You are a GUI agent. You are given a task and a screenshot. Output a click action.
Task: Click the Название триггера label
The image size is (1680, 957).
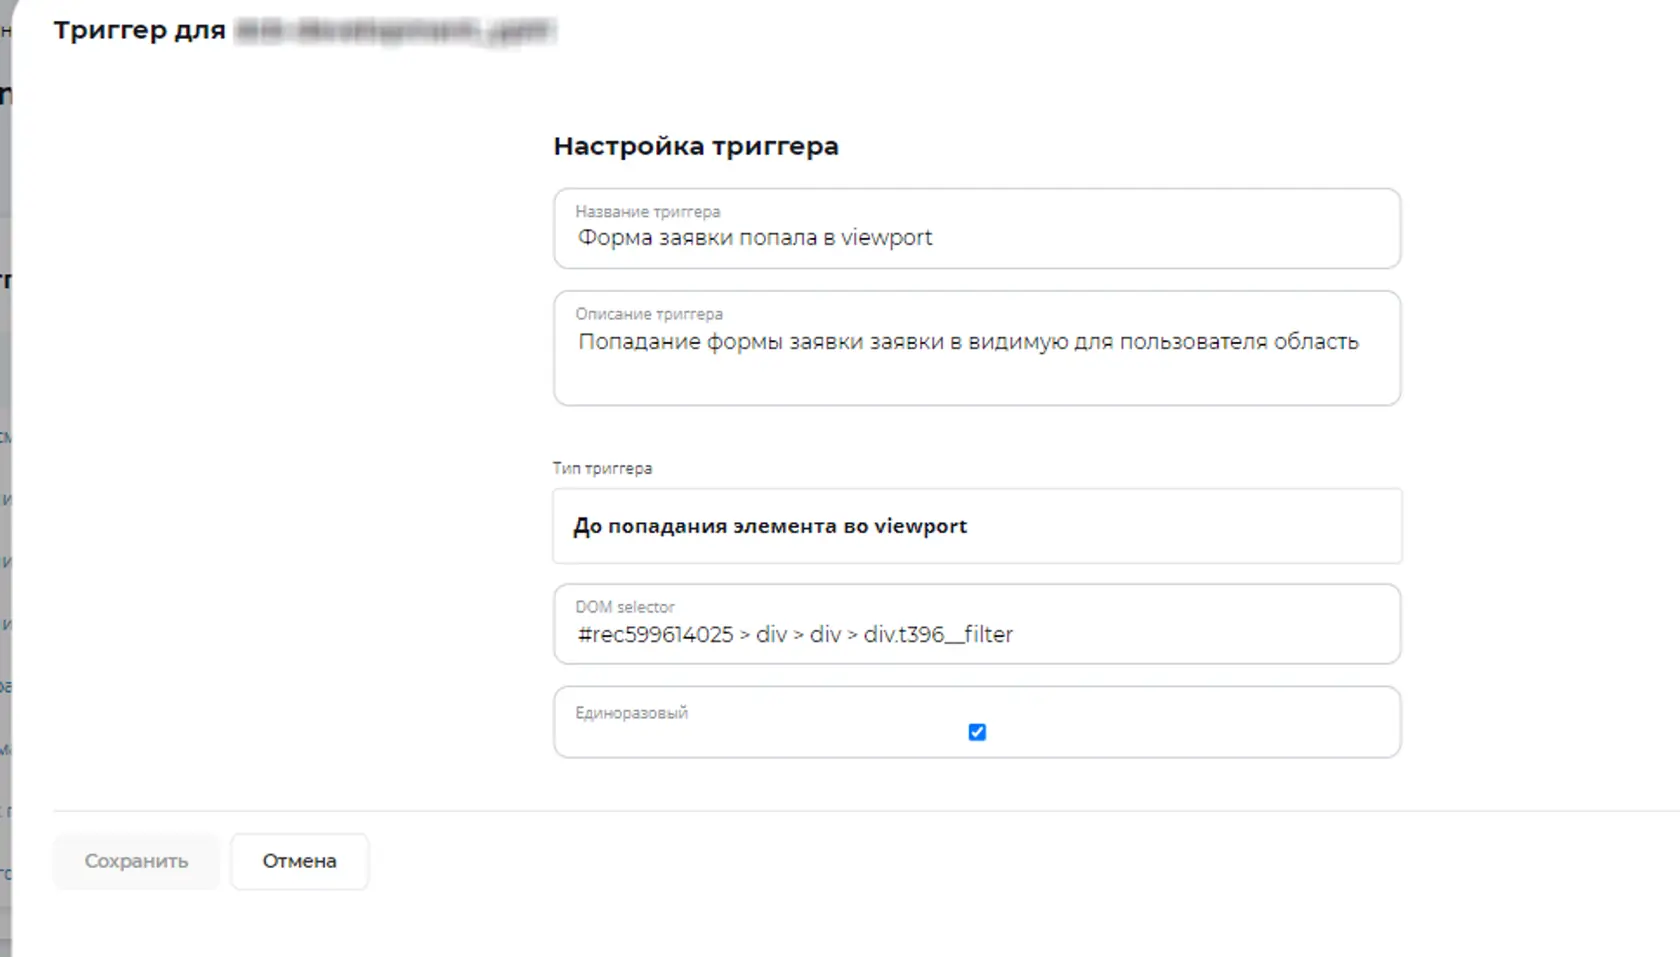[x=647, y=212]
